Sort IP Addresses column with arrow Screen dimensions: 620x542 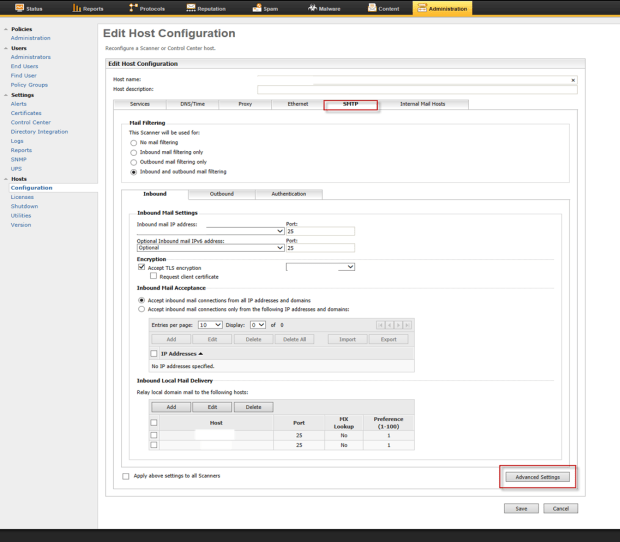click(x=201, y=353)
